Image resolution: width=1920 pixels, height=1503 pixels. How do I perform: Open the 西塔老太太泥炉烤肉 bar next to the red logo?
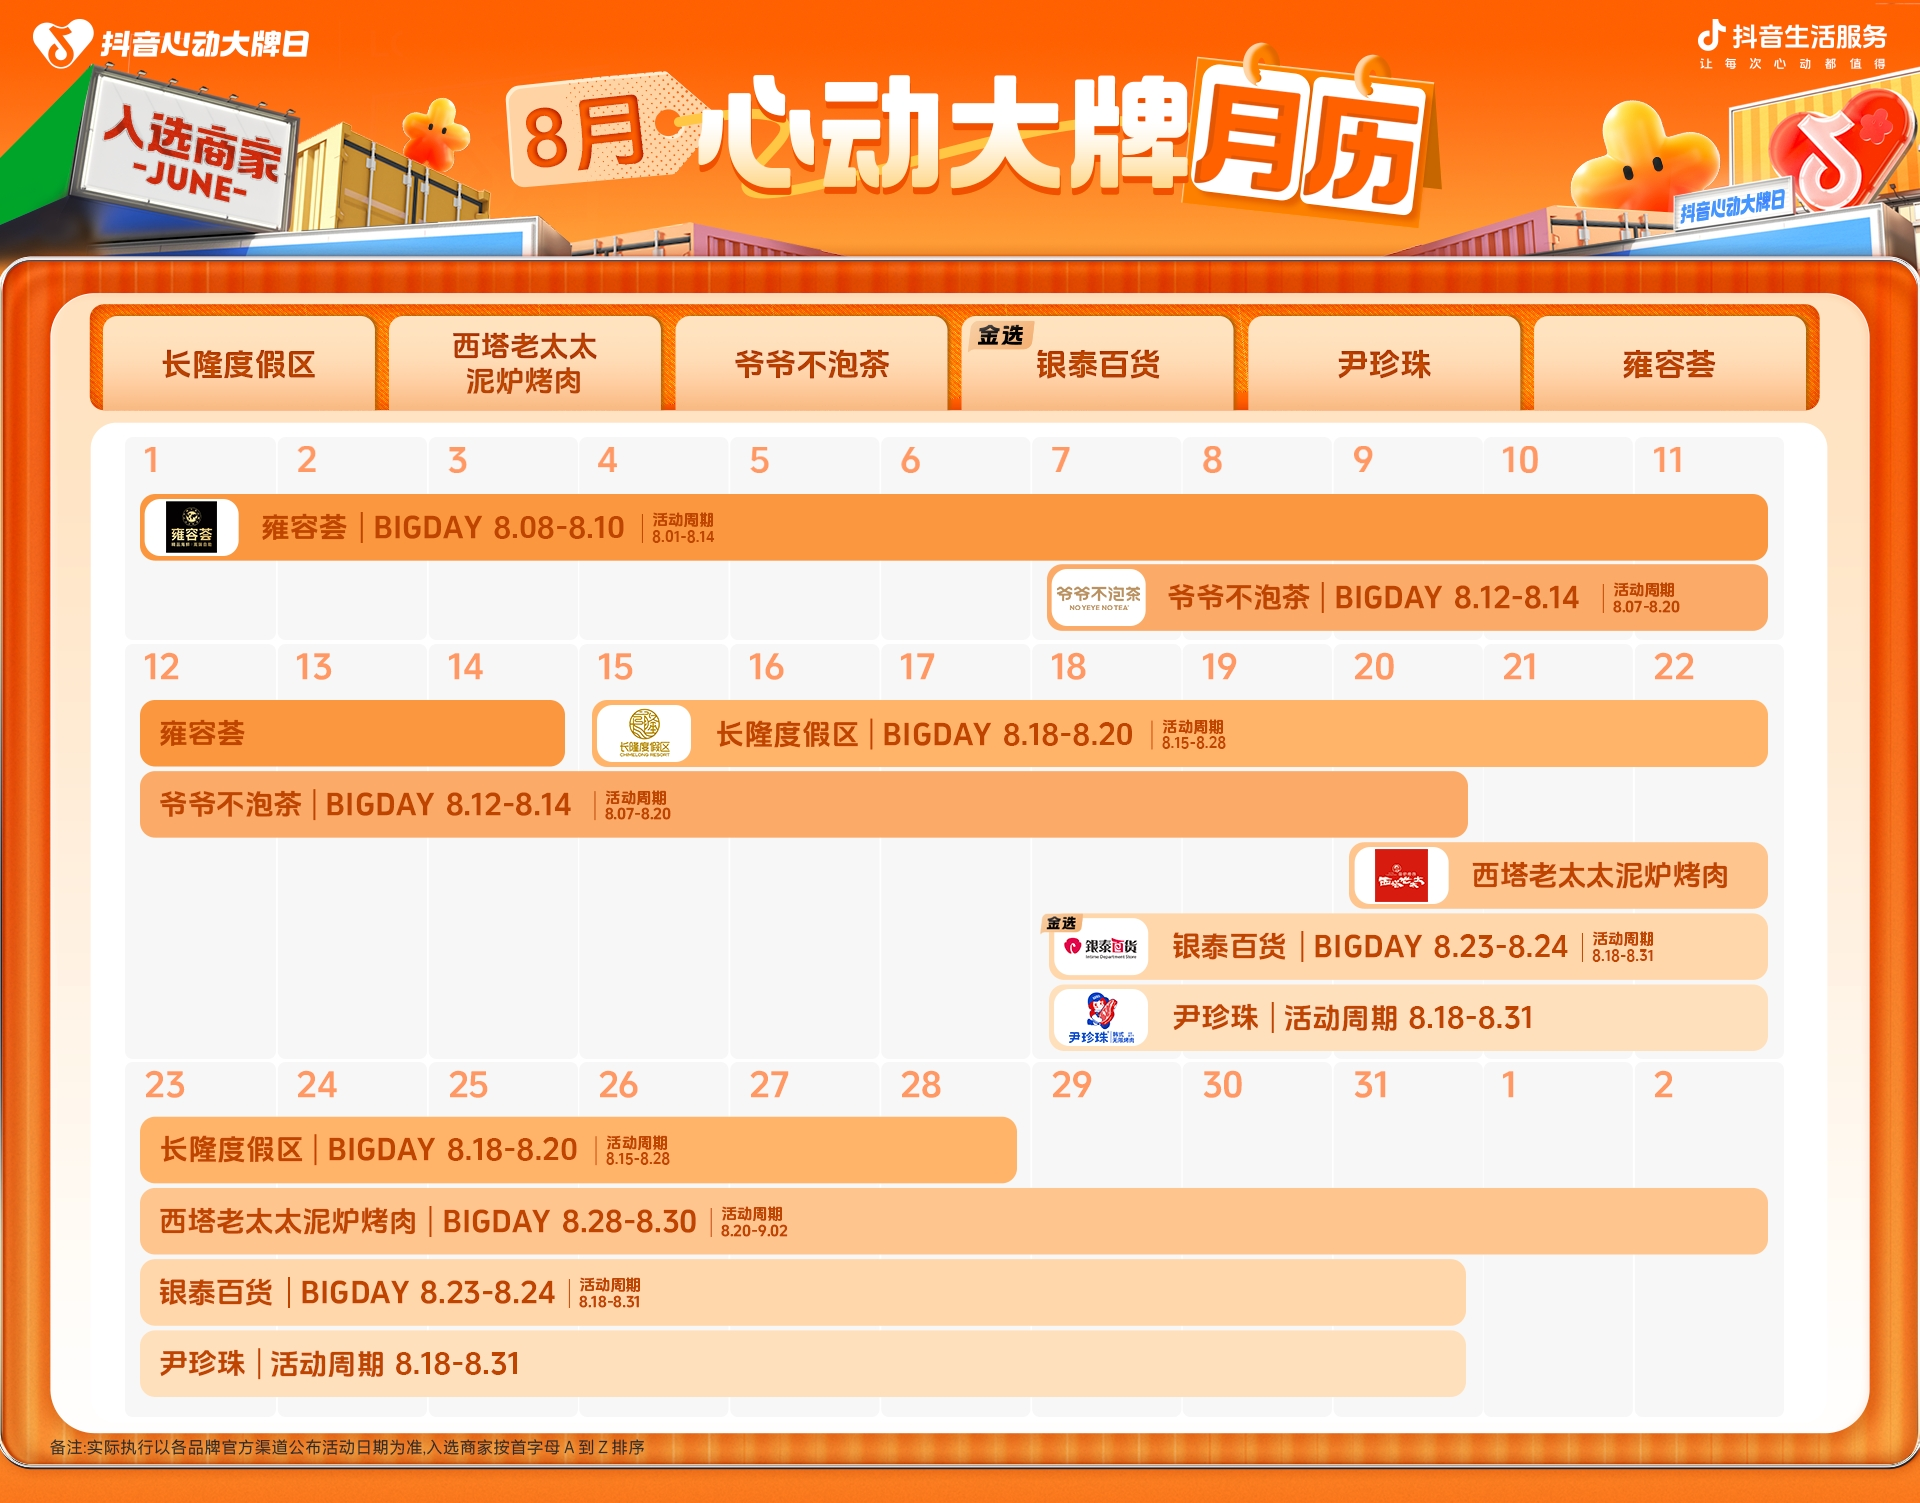pyautogui.click(x=1558, y=876)
